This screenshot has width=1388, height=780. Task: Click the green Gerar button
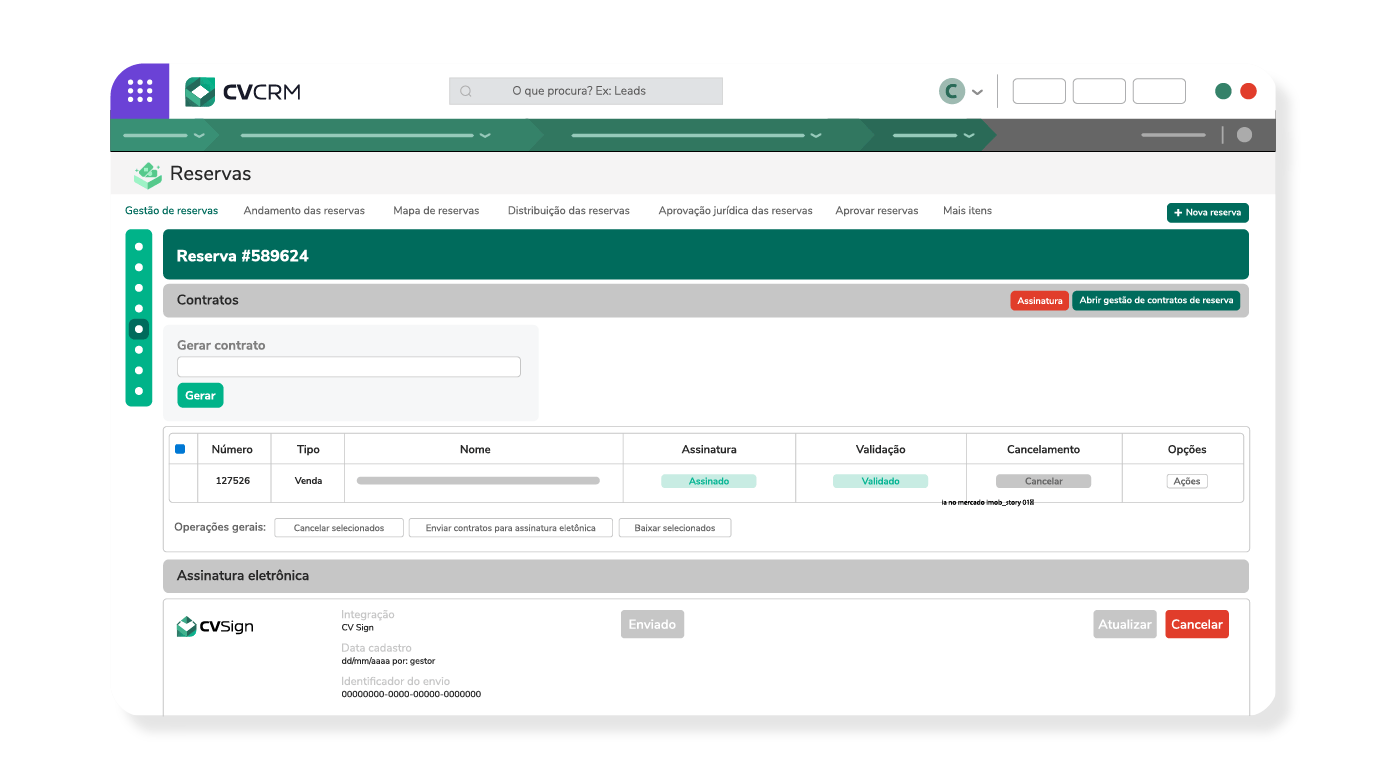point(200,396)
